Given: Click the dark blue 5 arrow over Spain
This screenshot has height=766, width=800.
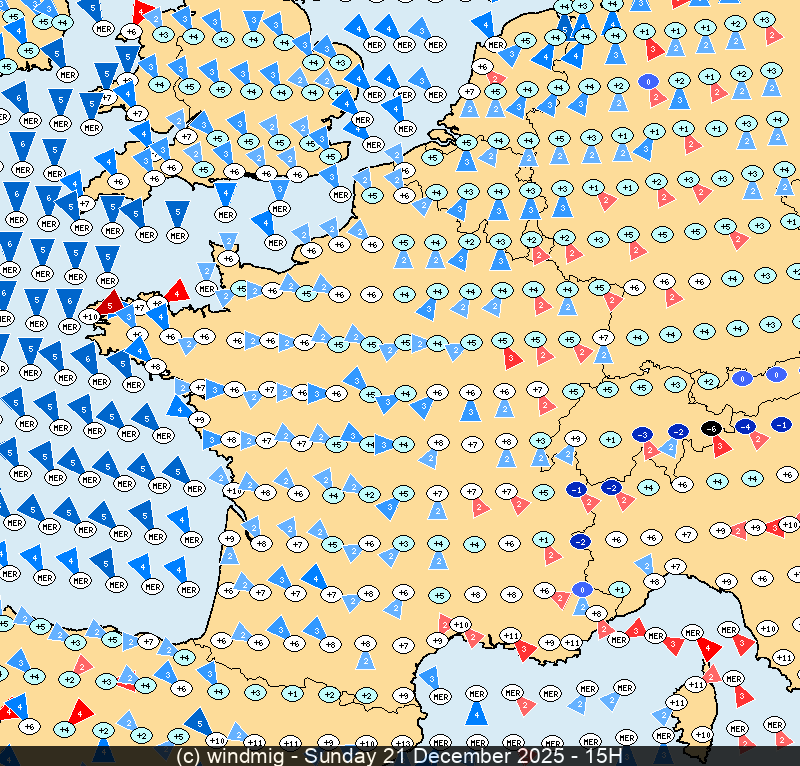Looking at the screenshot, I should pos(198,720).
